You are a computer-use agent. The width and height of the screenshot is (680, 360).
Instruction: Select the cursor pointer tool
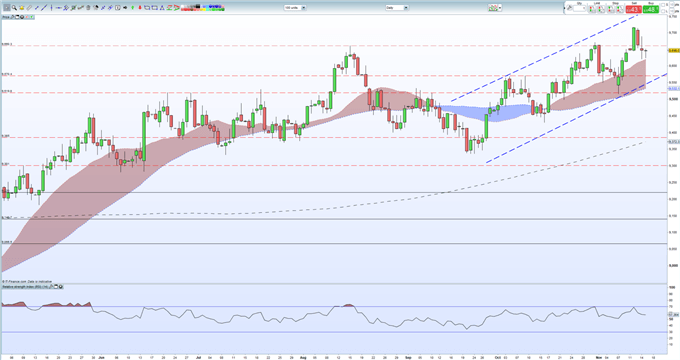click(x=7, y=7)
